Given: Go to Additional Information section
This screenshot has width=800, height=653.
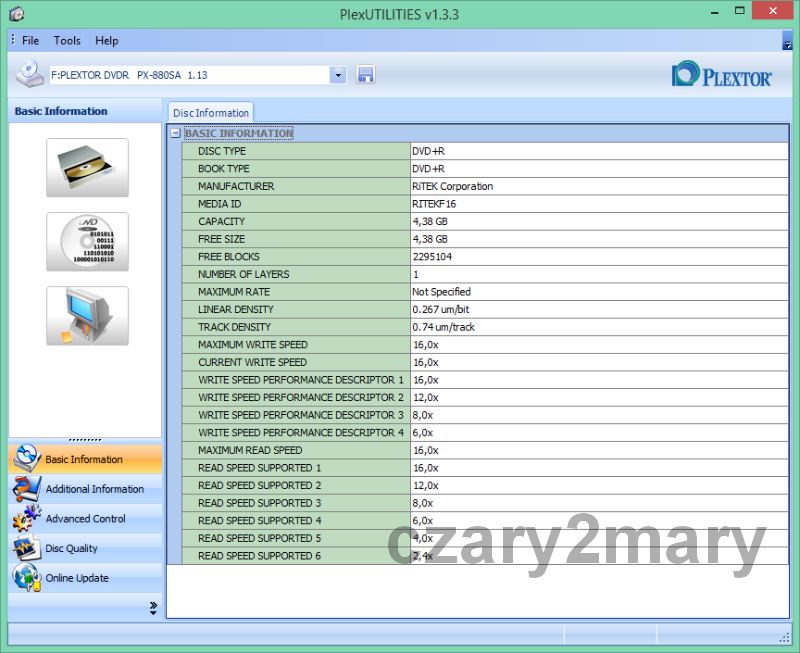Looking at the screenshot, I should click(x=85, y=489).
